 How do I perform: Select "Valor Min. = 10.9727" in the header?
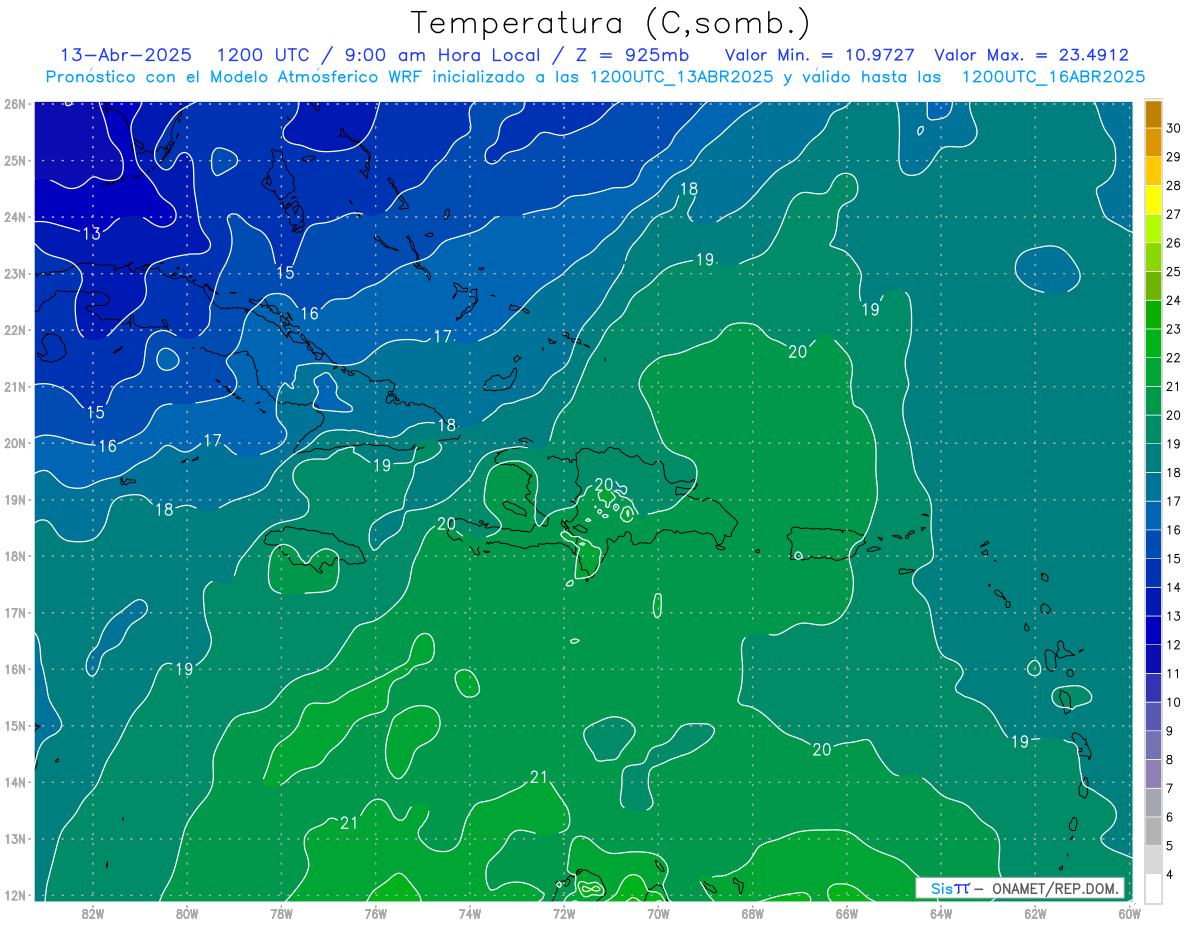[820, 55]
